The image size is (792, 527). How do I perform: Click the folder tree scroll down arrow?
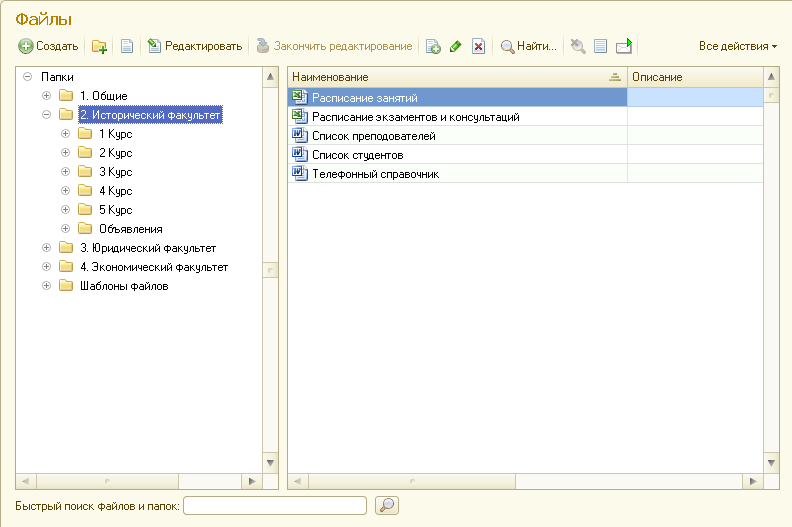[x=270, y=463]
